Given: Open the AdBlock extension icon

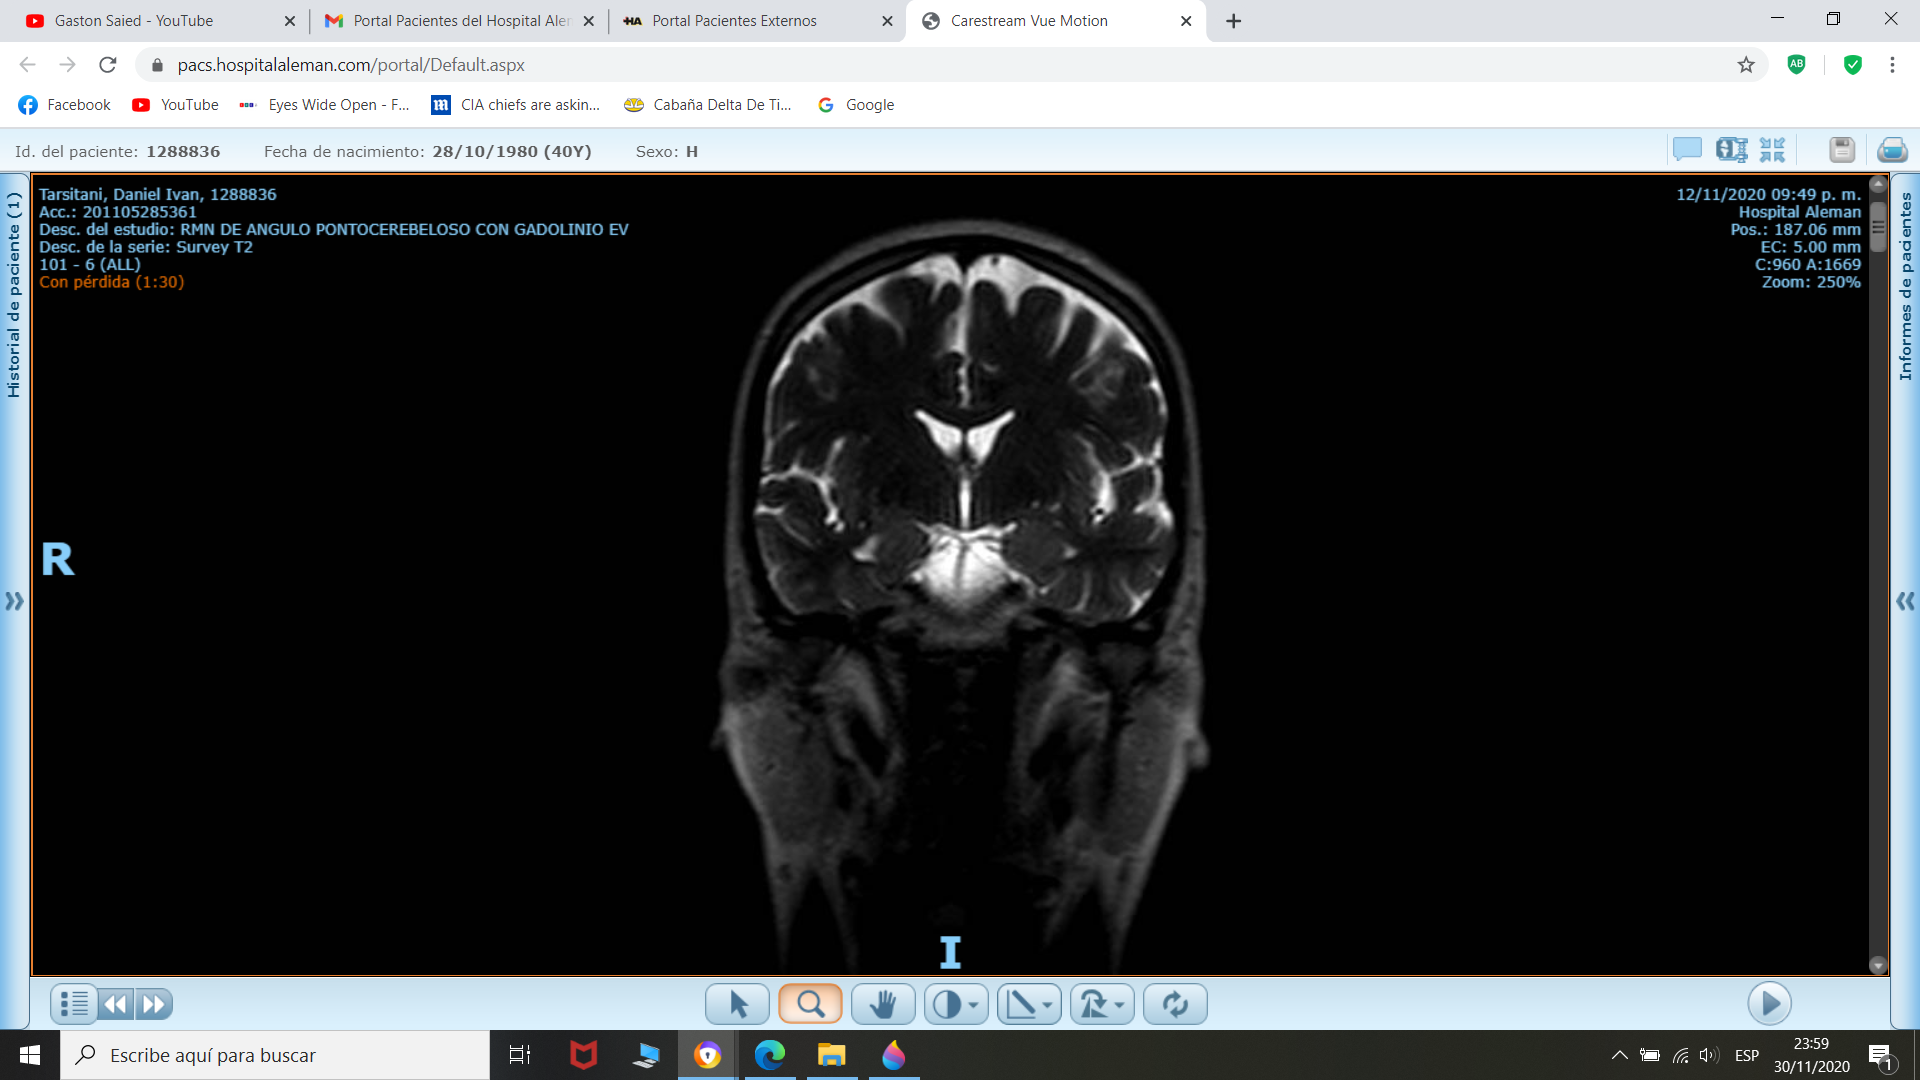Looking at the screenshot, I should 1797,65.
